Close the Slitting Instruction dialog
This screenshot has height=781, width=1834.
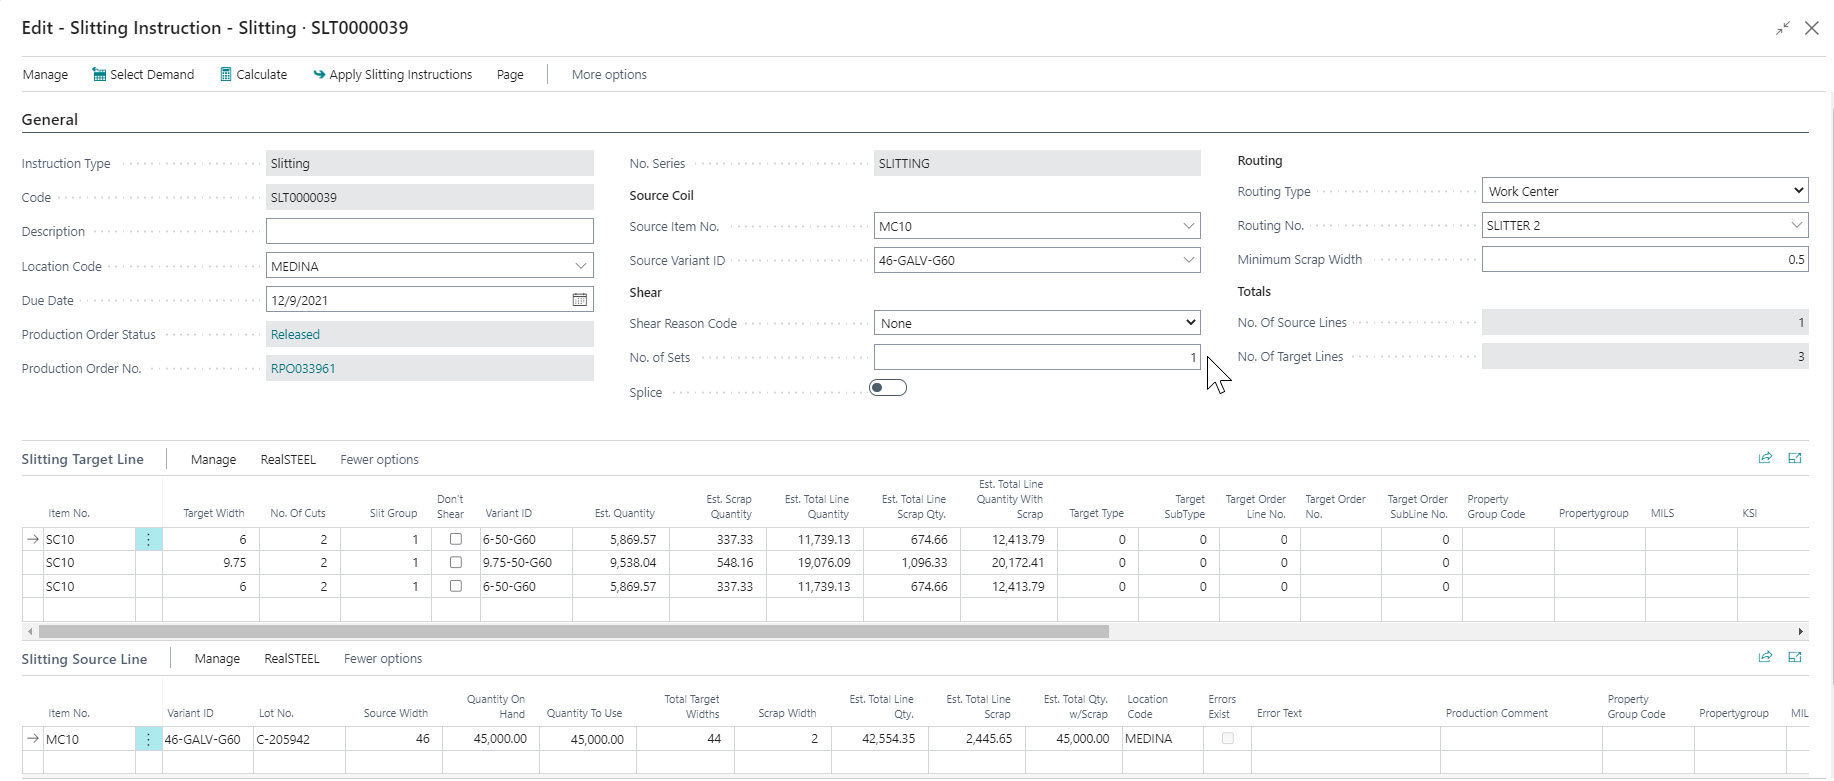1811,28
